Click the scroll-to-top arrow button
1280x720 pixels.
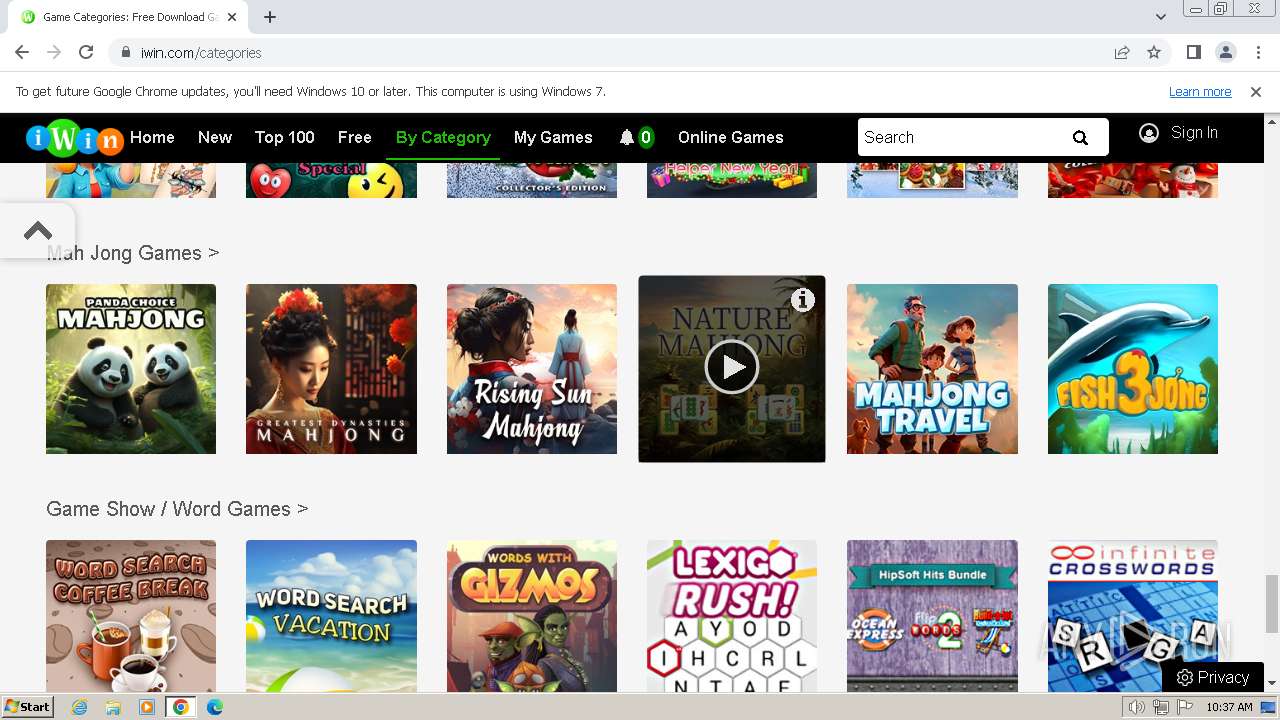[x=38, y=231]
